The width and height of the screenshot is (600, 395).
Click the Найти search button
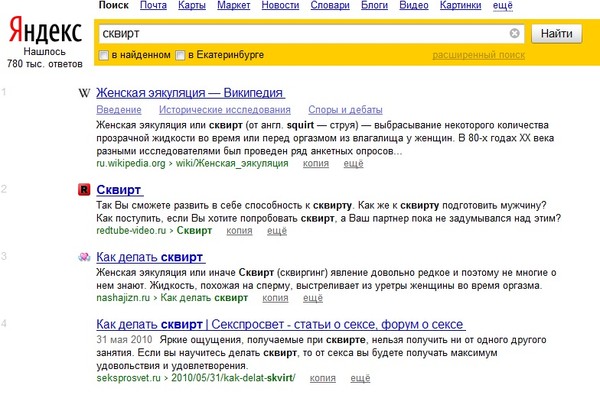556,34
